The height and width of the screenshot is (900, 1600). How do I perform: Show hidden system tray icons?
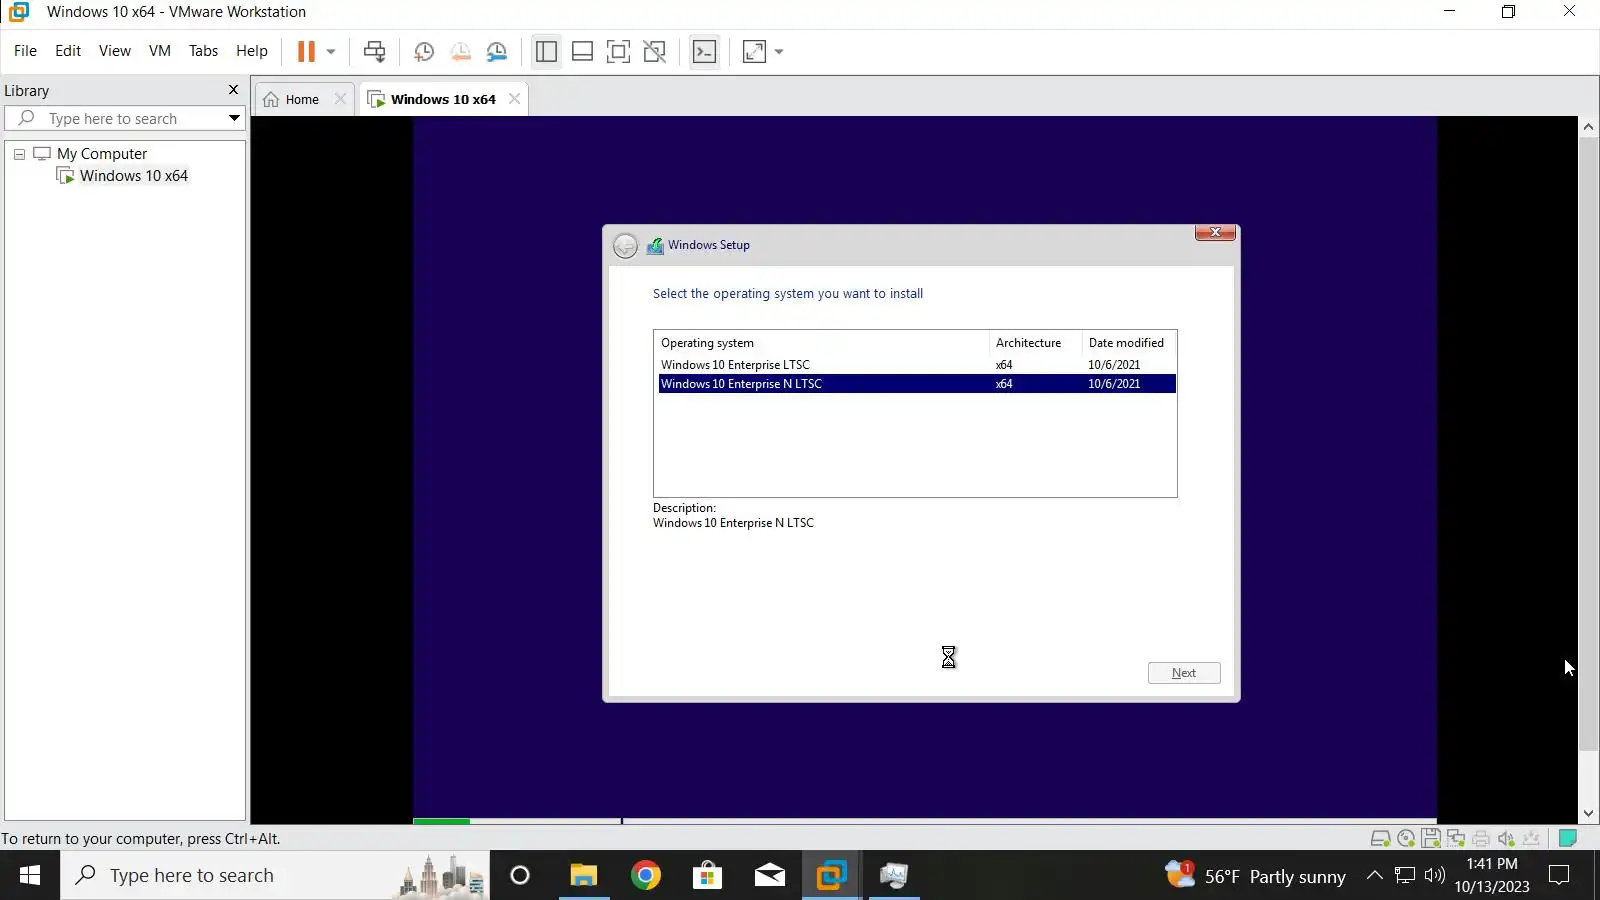(x=1375, y=876)
